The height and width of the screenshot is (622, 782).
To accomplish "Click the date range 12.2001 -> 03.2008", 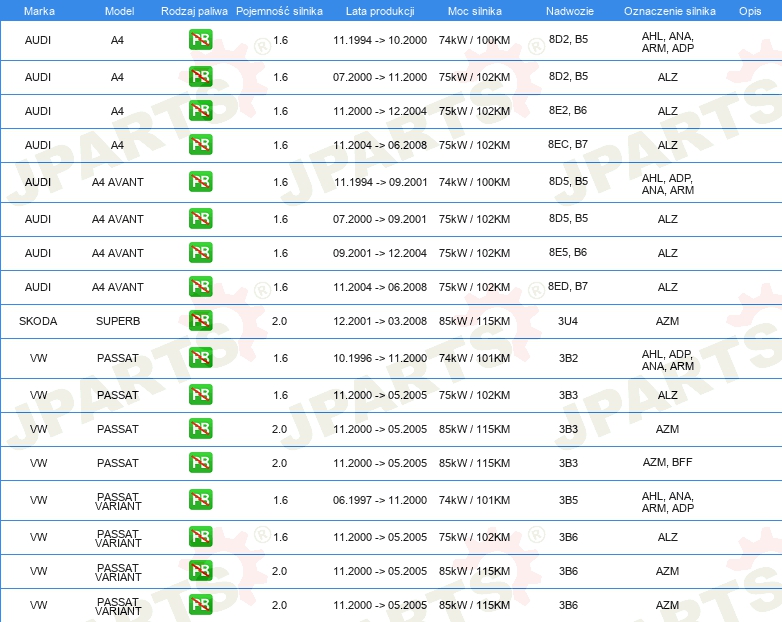I will pyautogui.click(x=380, y=321).
